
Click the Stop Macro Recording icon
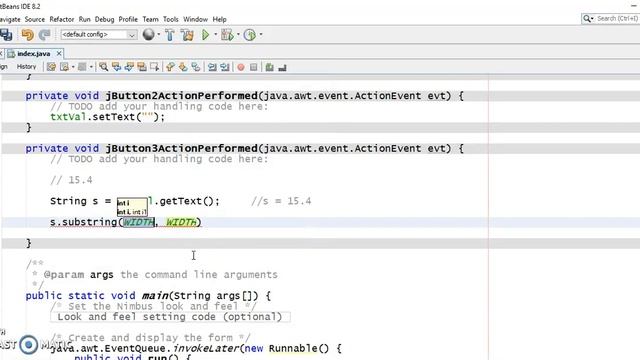(x=253, y=67)
